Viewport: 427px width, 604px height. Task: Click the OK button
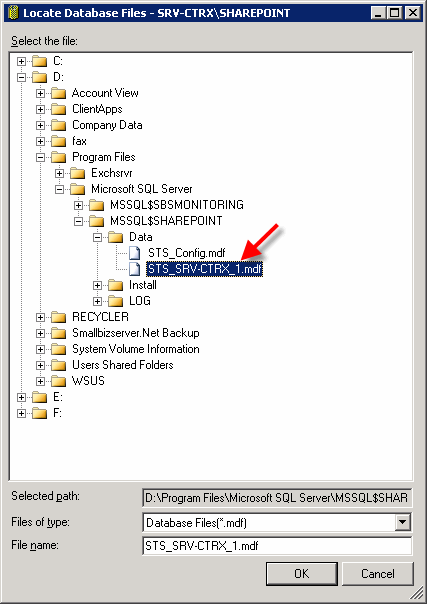click(302, 574)
